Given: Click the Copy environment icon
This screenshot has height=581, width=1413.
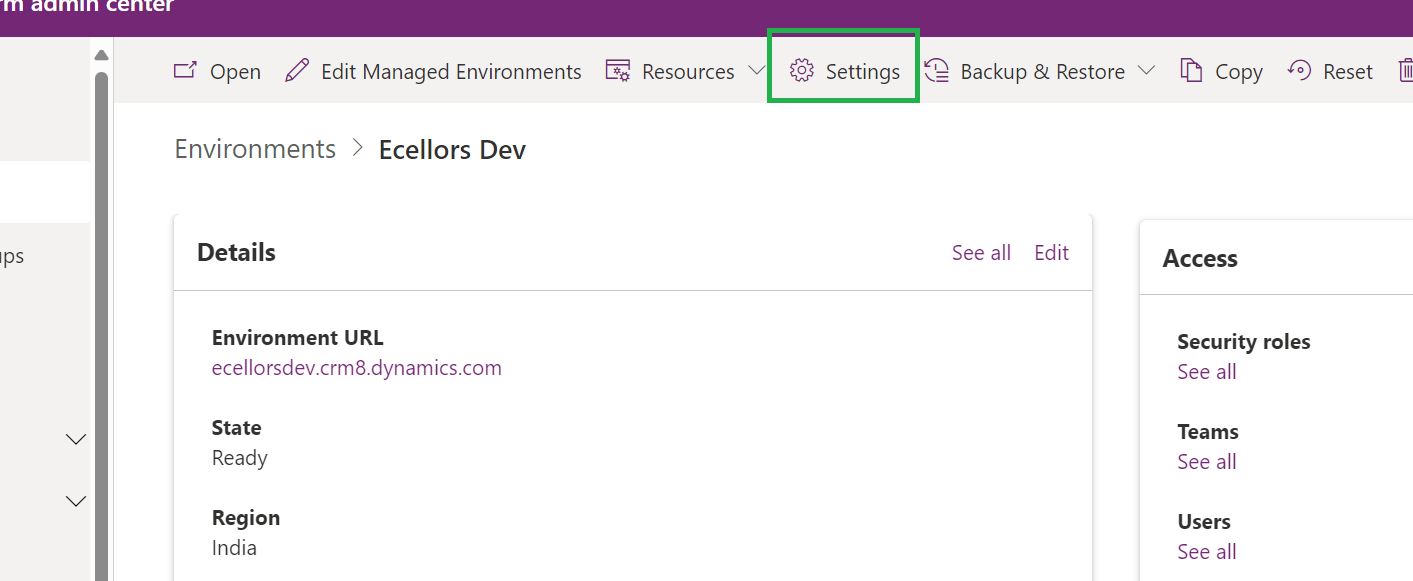Looking at the screenshot, I should pyautogui.click(x=1191, y=71).
